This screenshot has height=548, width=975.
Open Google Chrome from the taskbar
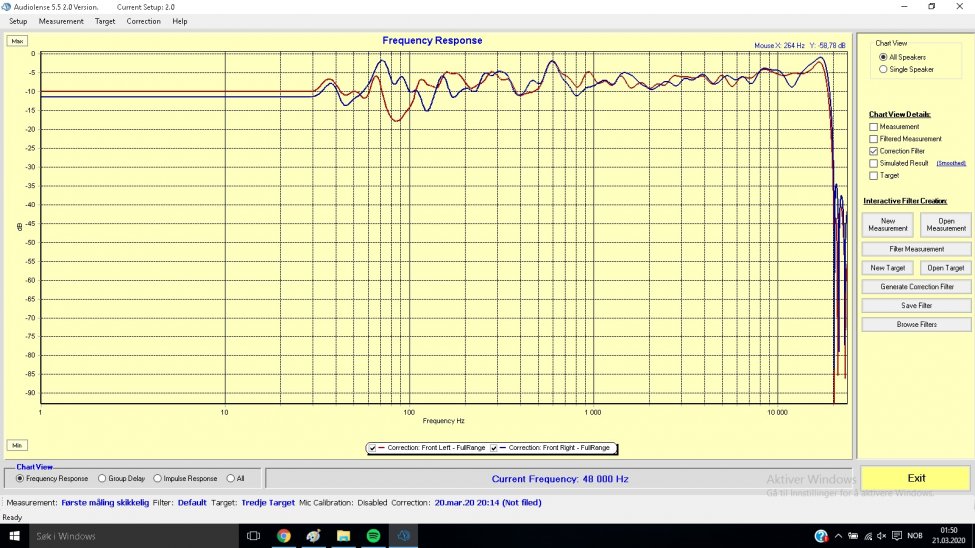pos(284,536)
